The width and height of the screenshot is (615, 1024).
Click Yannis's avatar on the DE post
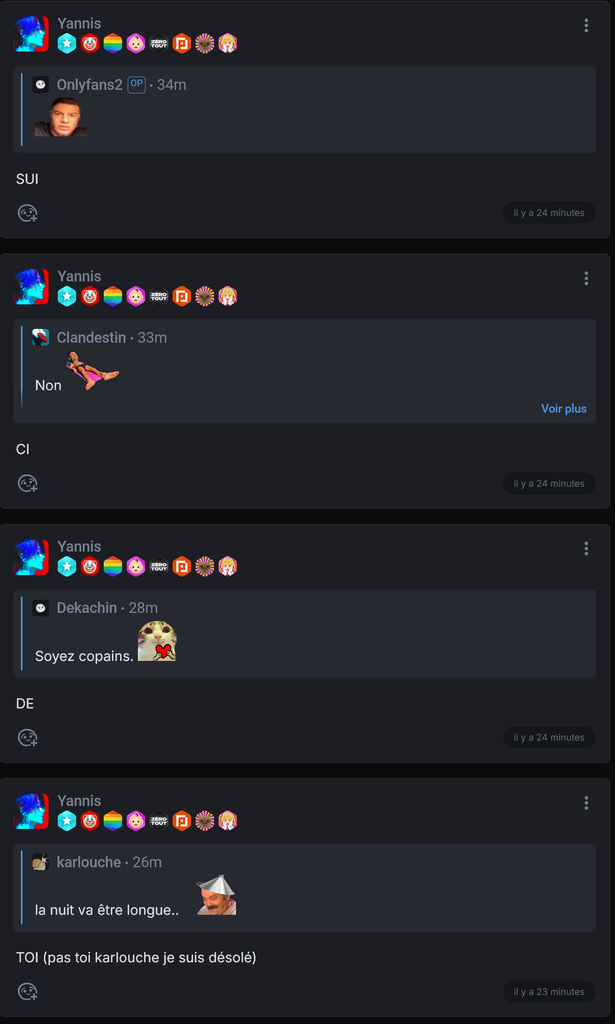pos(31,557)
